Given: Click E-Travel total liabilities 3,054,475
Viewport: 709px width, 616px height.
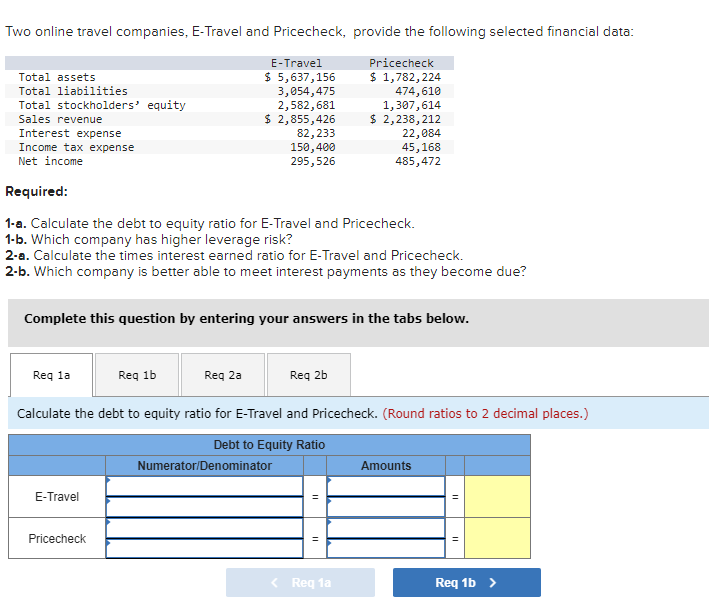Looking at the screenshot, I should 306,91.
